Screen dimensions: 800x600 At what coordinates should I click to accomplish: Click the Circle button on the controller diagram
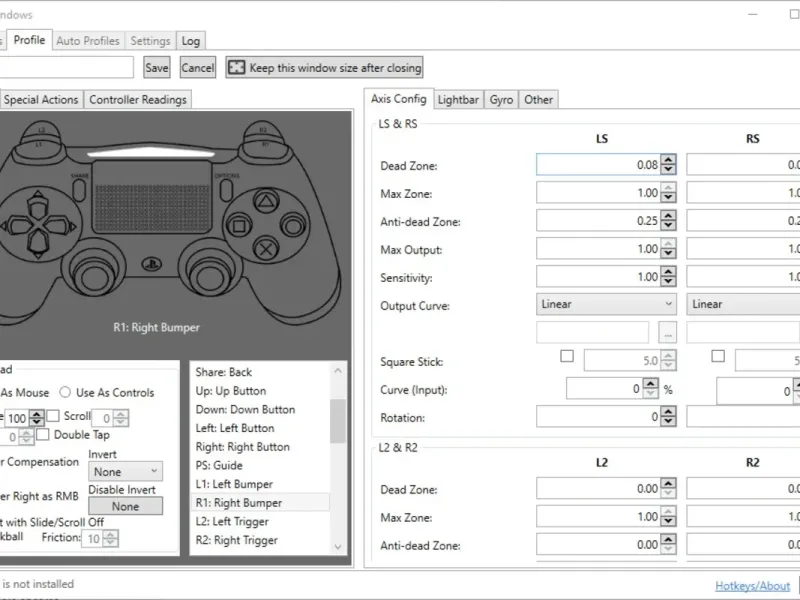[x=293, y=225]
